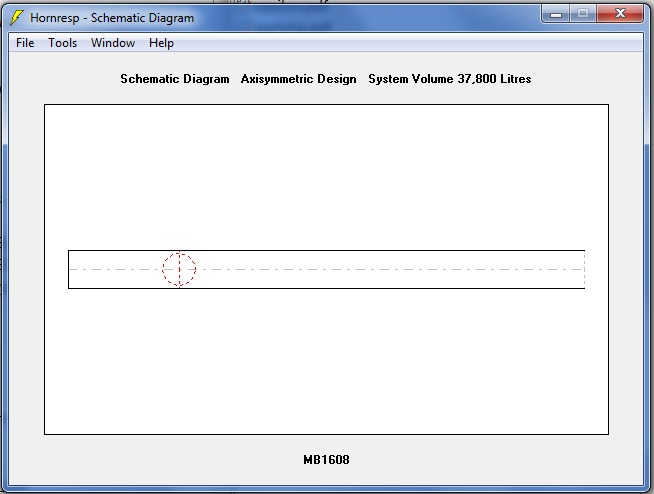Click the 'Hornresp - Schematic Diagram' title text
The image size is (654, 494).
pos(112,18)
